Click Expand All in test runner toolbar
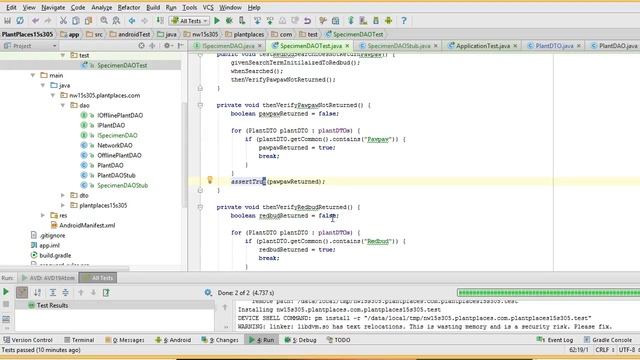The width and height of the screenshot is (640, 360). pos(53,292)
